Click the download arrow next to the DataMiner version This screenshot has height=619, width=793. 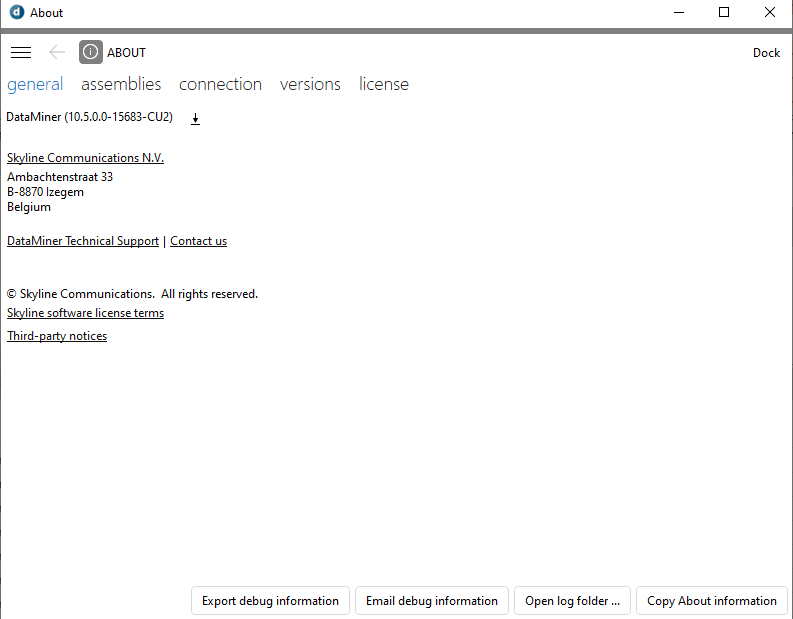click(x=195, y=119)
